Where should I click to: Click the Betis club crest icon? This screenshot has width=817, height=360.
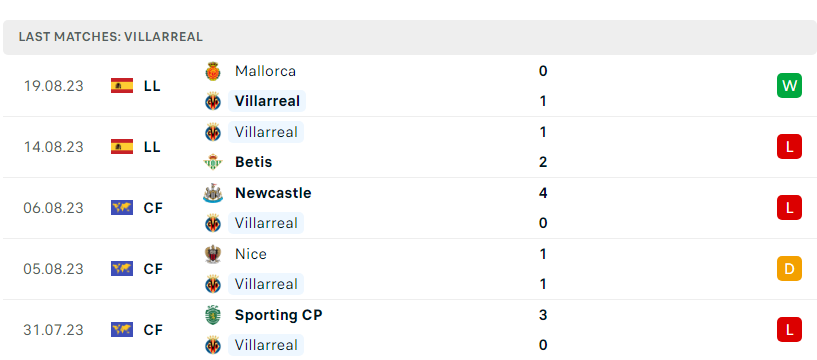(x=213, y=162)
